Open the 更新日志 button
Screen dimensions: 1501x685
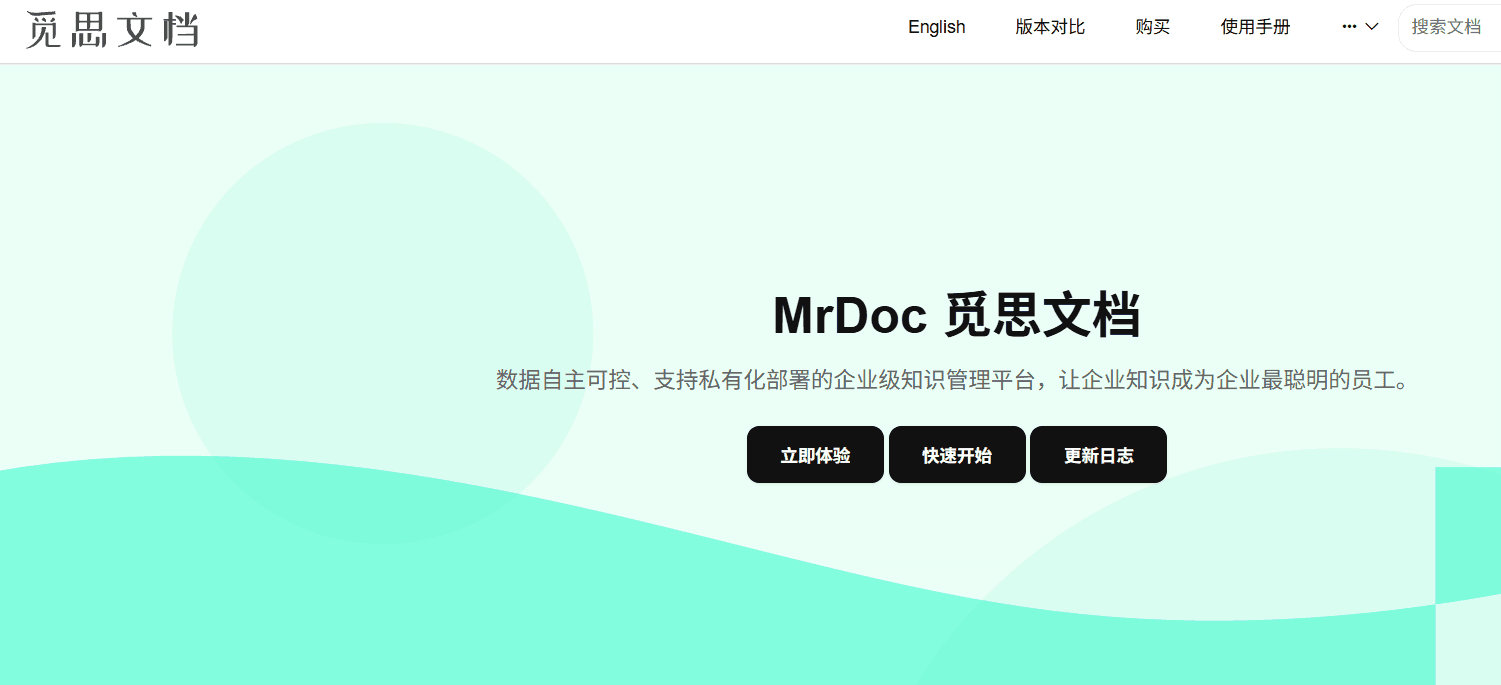[1098, 455]
